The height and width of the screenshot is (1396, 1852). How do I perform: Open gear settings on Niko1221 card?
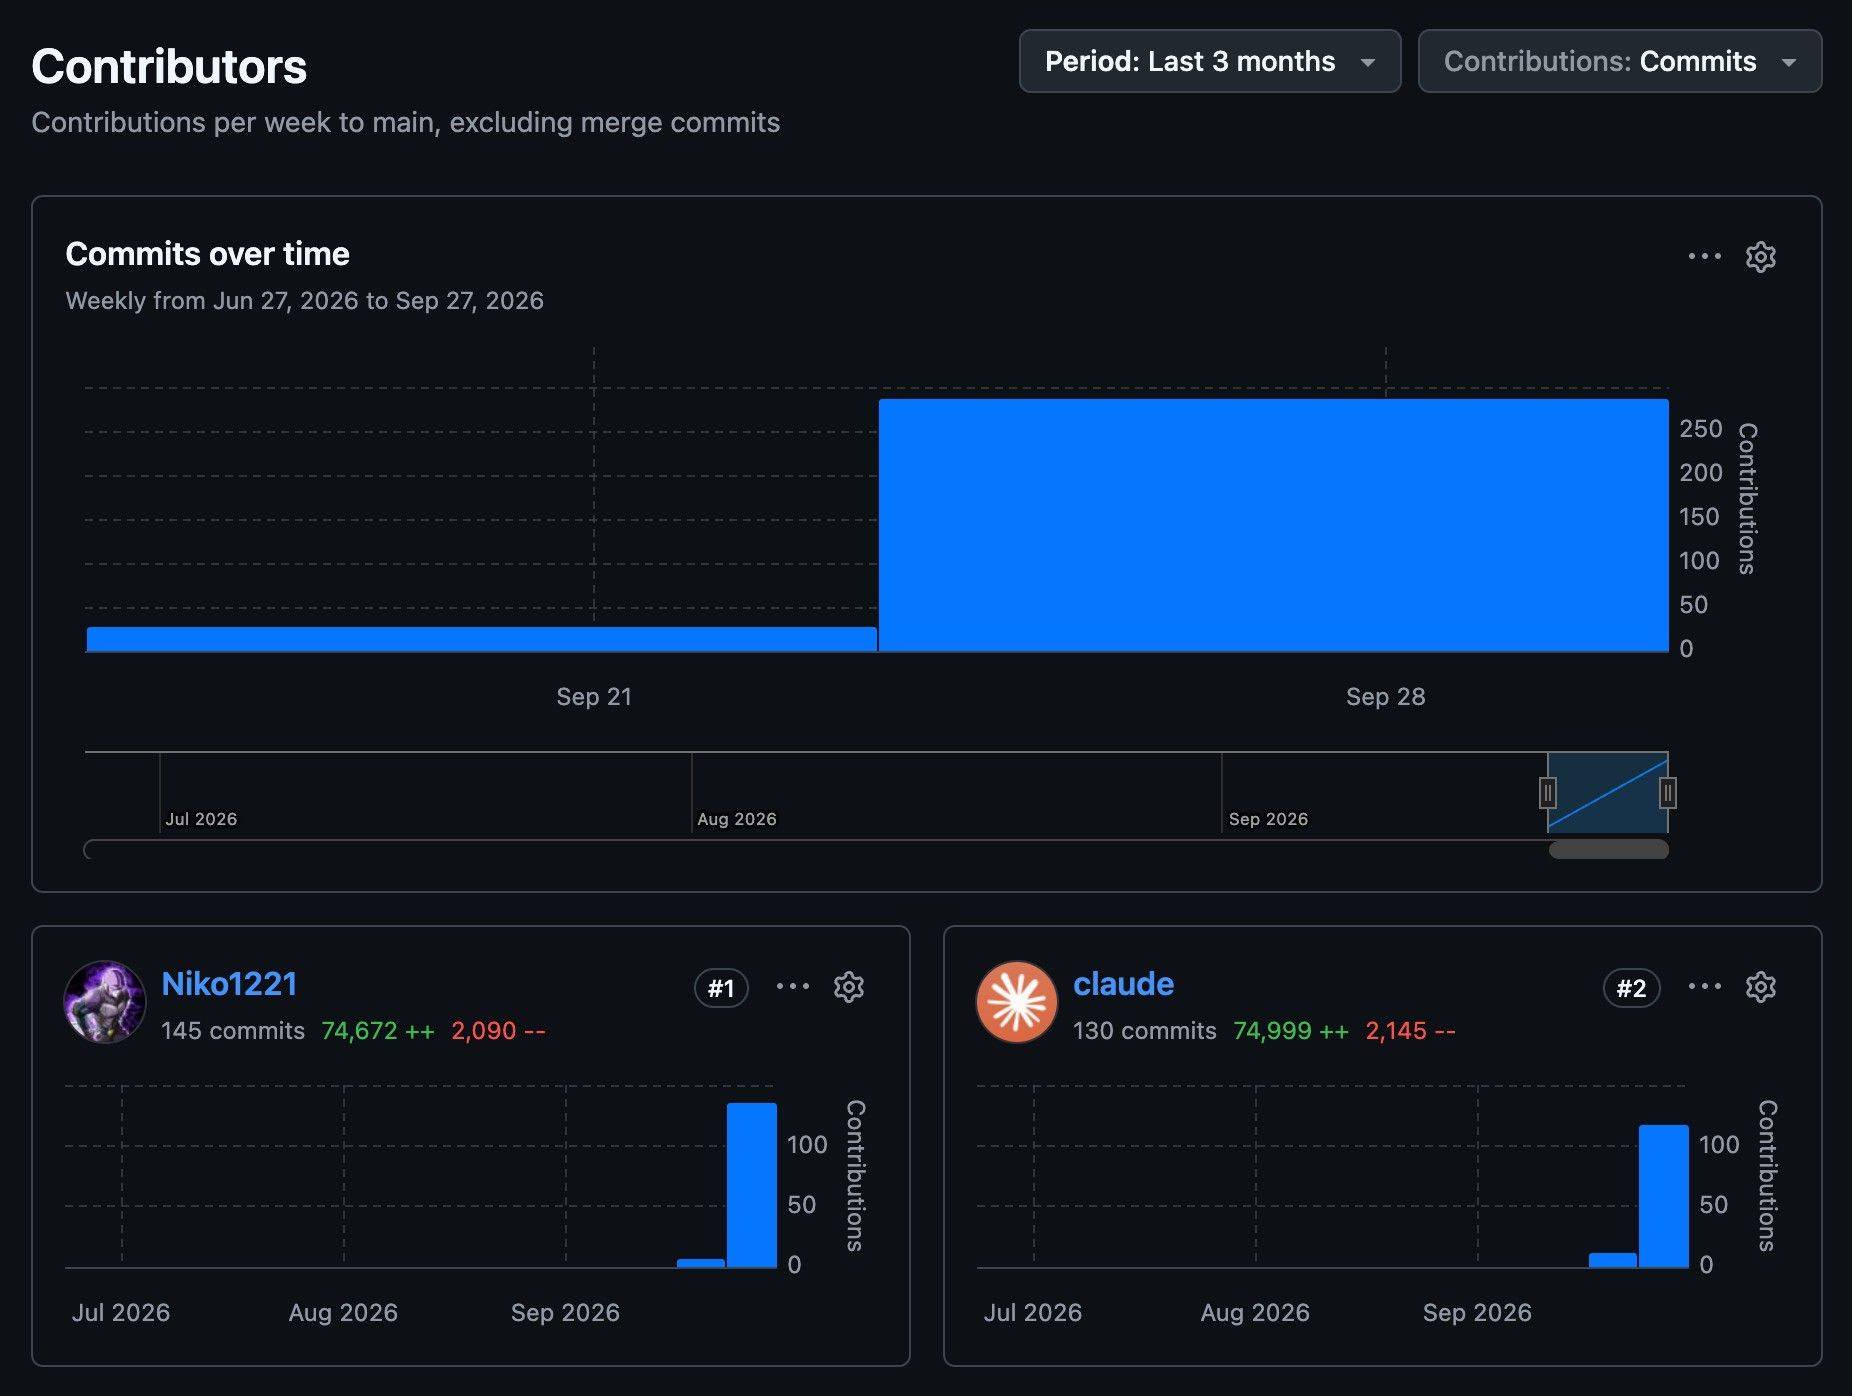click(848, 987)
